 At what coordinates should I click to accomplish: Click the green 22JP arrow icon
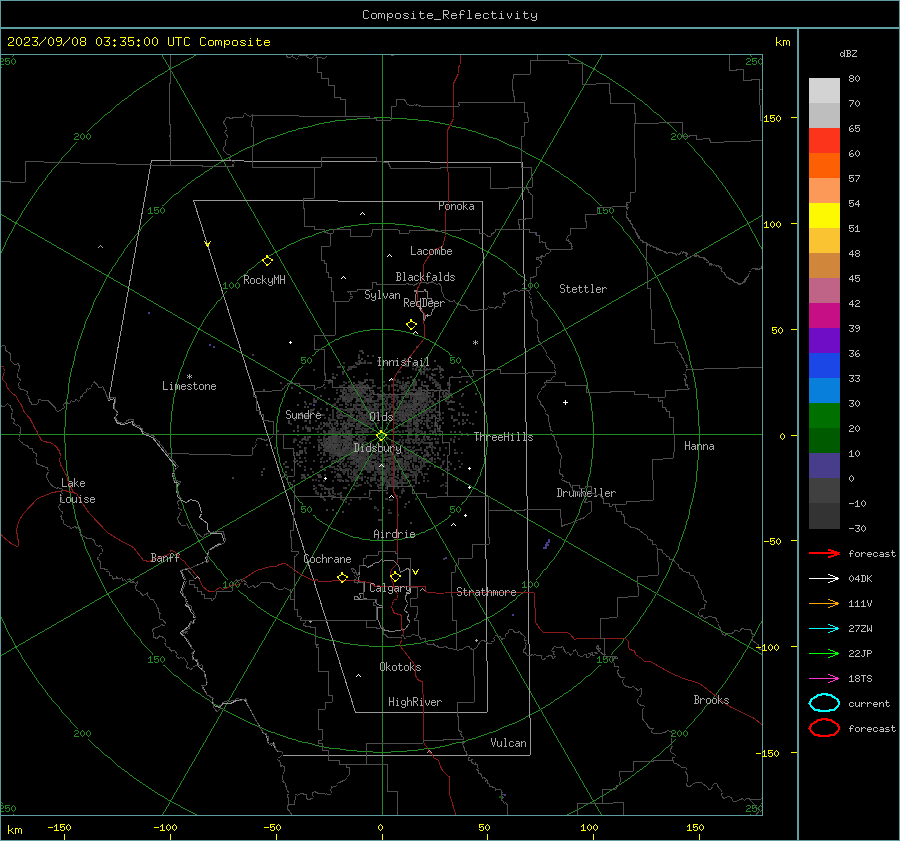[x=824, y=653]
